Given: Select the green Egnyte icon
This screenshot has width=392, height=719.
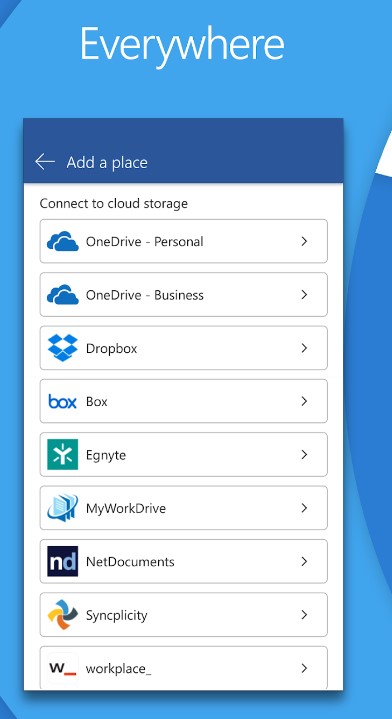Looking at the screenshot, I should tap(63, 454).
